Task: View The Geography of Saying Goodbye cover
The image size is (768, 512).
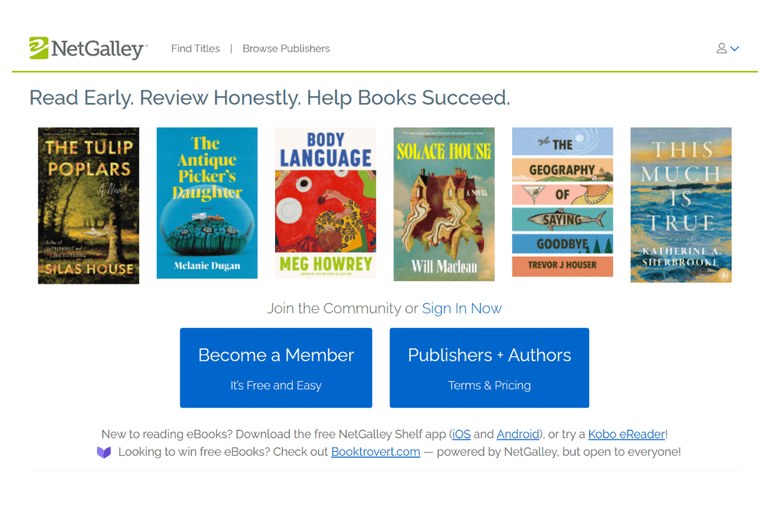Action: pos(563,202)
